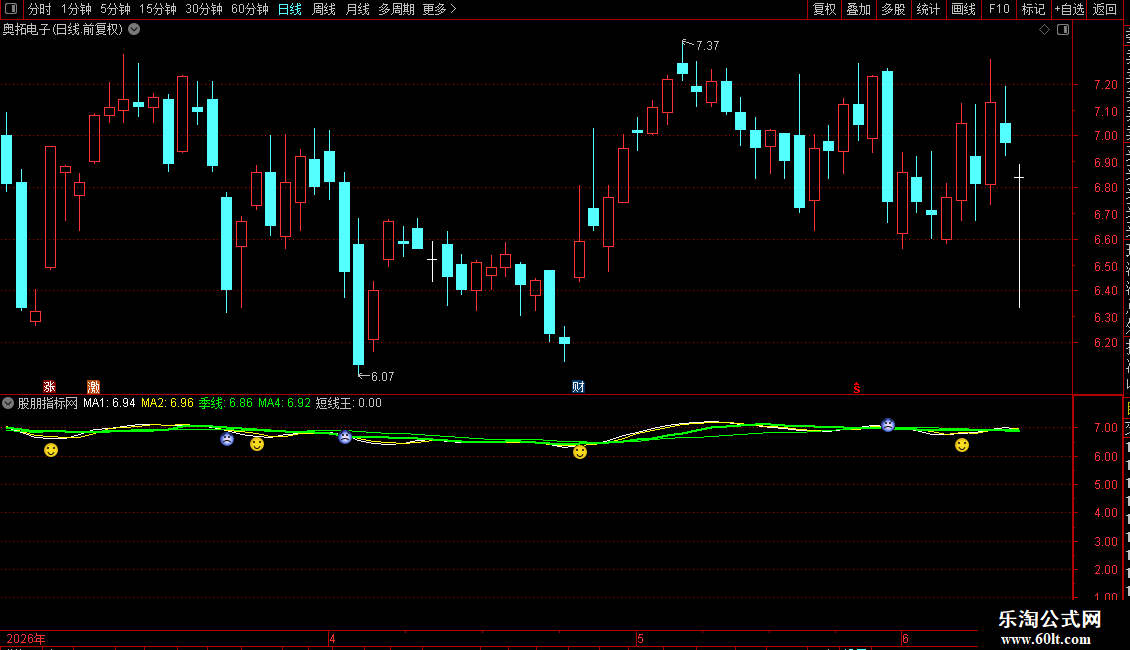Open F10 company info
Image resolution: width=1130 pixels, height=650 pixels.
pos(999,9)
